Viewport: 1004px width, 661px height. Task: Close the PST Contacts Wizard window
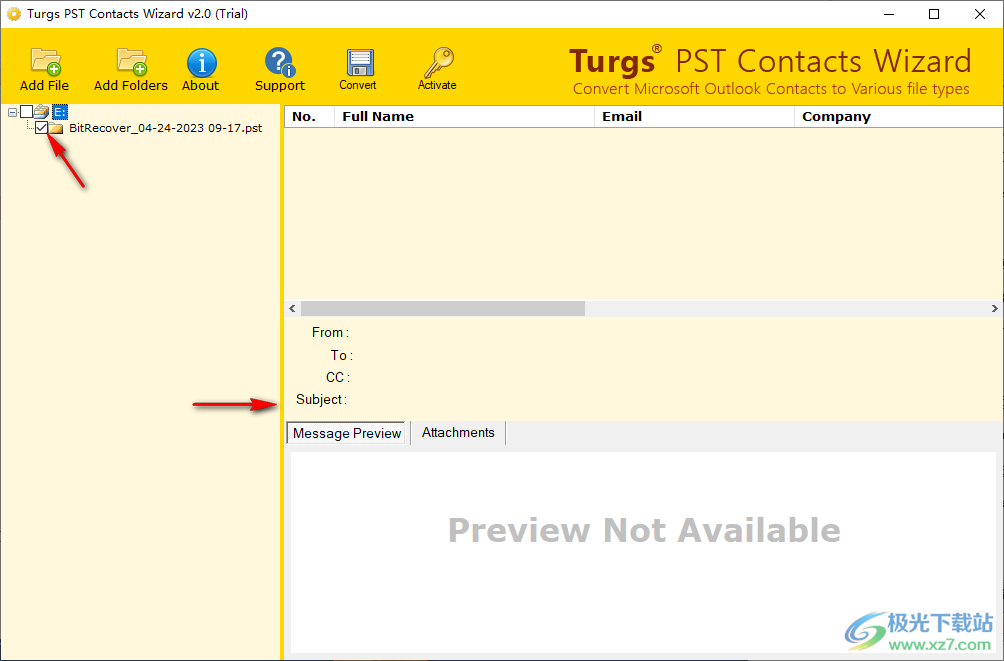[980, 14]
